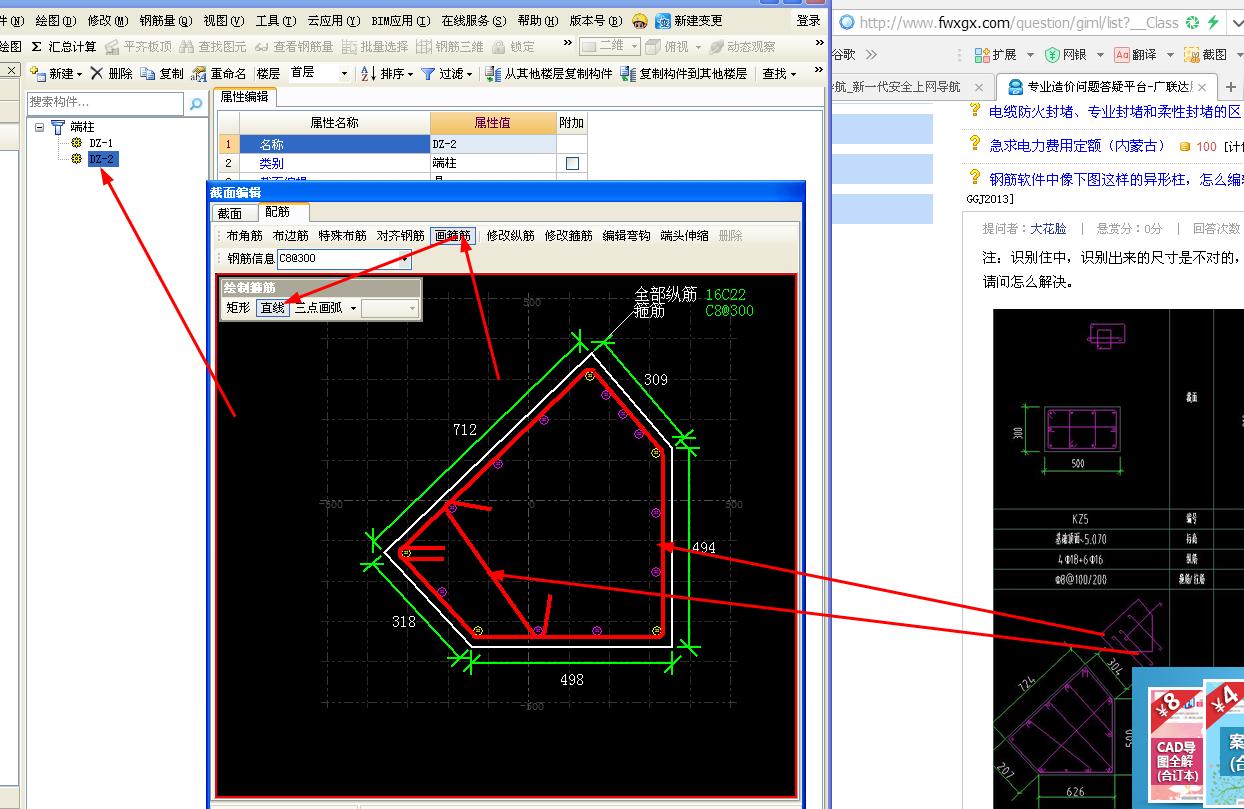Click the CAD导图全解 ad thumbnail

click(1176, 744)
